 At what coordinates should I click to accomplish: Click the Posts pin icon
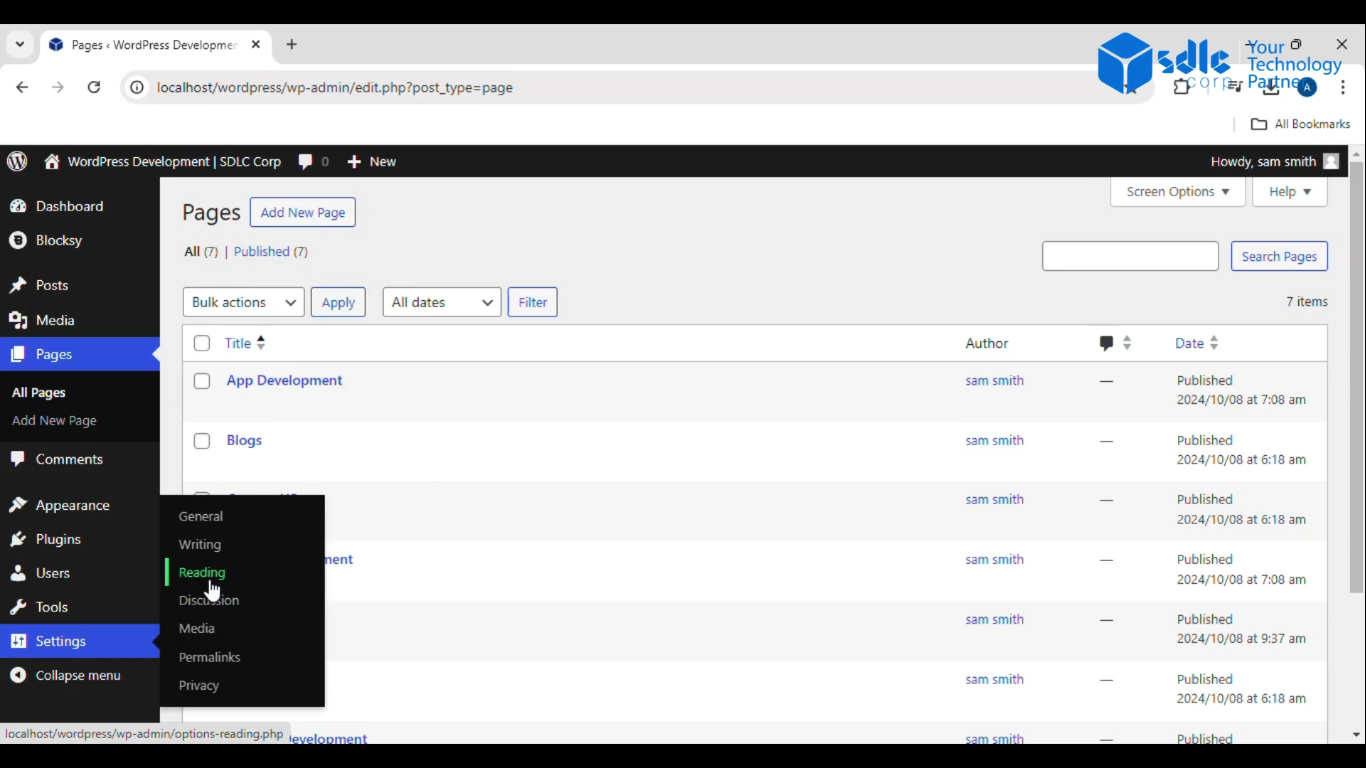[18, 285]
